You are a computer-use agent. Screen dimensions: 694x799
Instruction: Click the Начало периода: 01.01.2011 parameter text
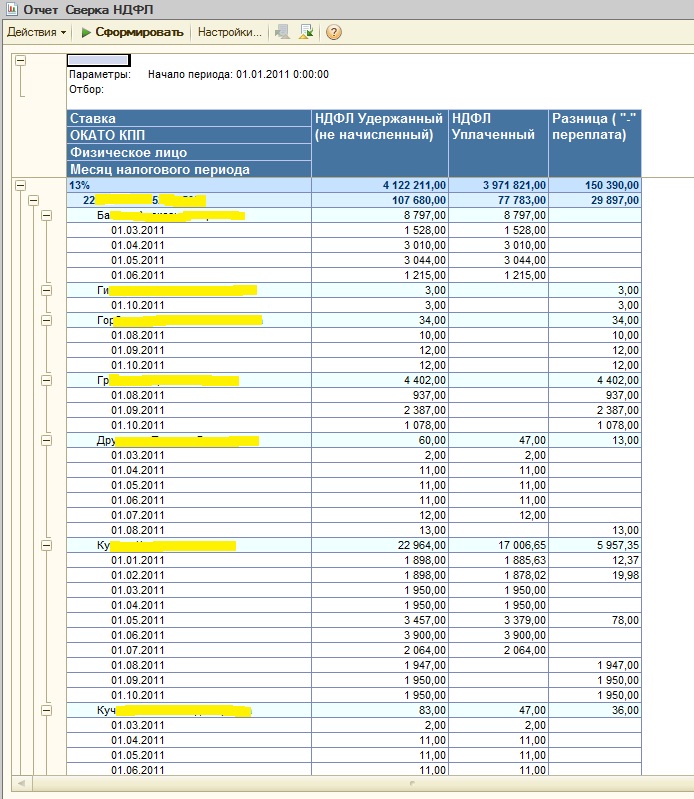[x=238, y=74]
